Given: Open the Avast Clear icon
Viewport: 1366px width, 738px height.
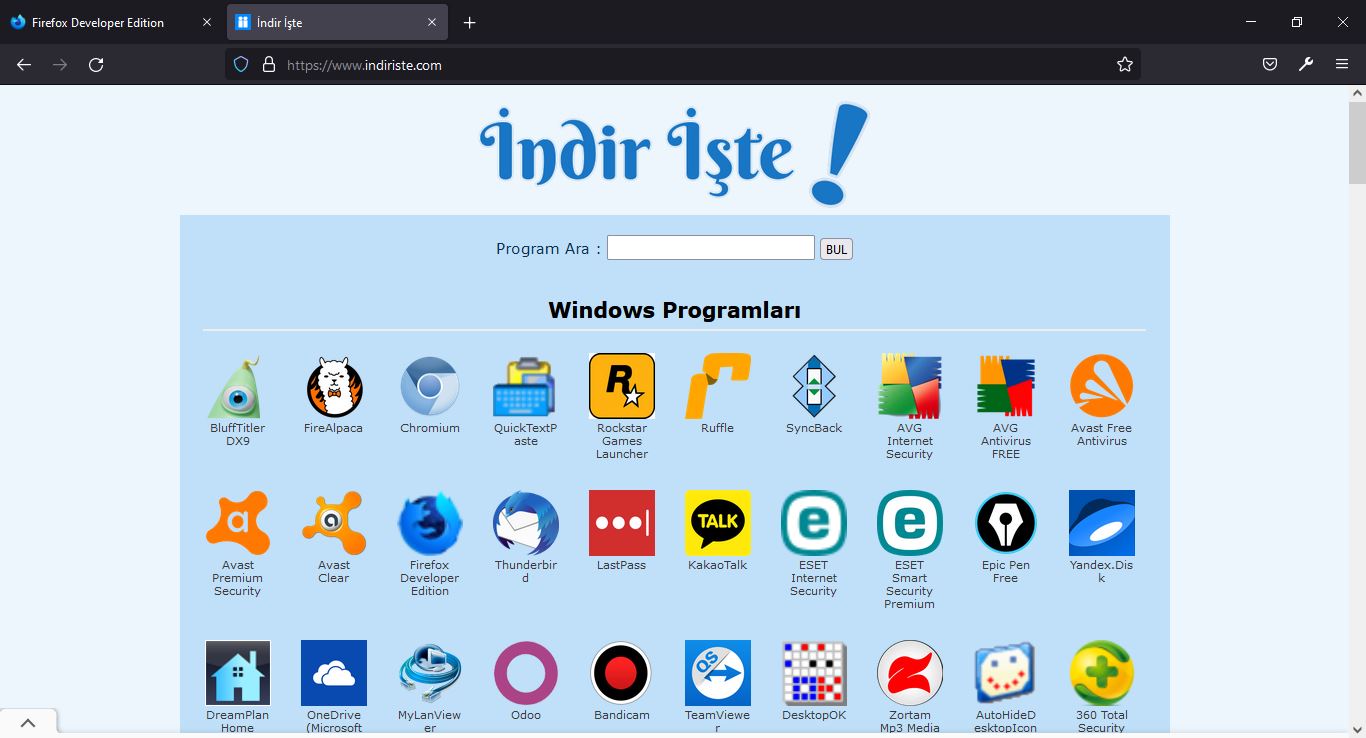Looking at the screenshot, I should [x=334, y=523].
